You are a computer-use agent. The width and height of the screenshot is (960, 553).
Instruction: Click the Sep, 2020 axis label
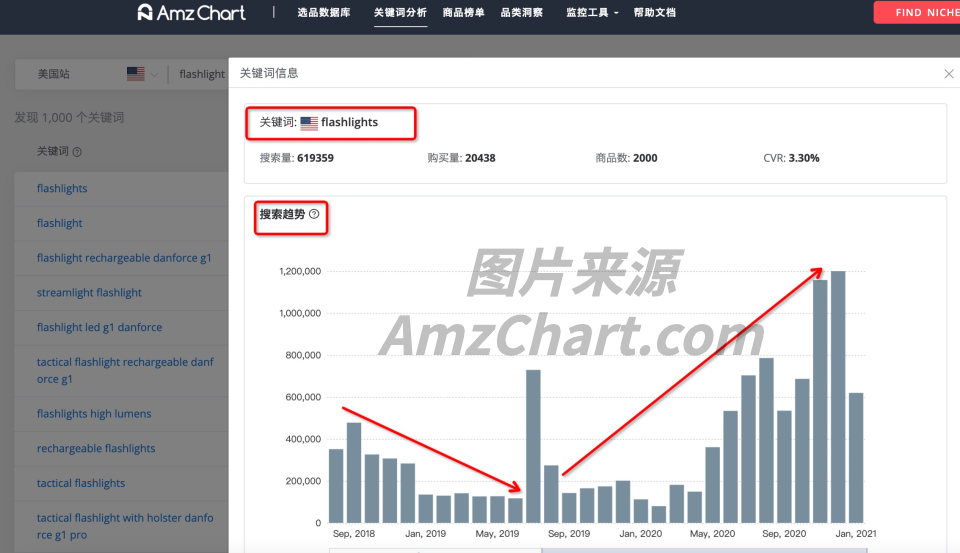[784, 533]
